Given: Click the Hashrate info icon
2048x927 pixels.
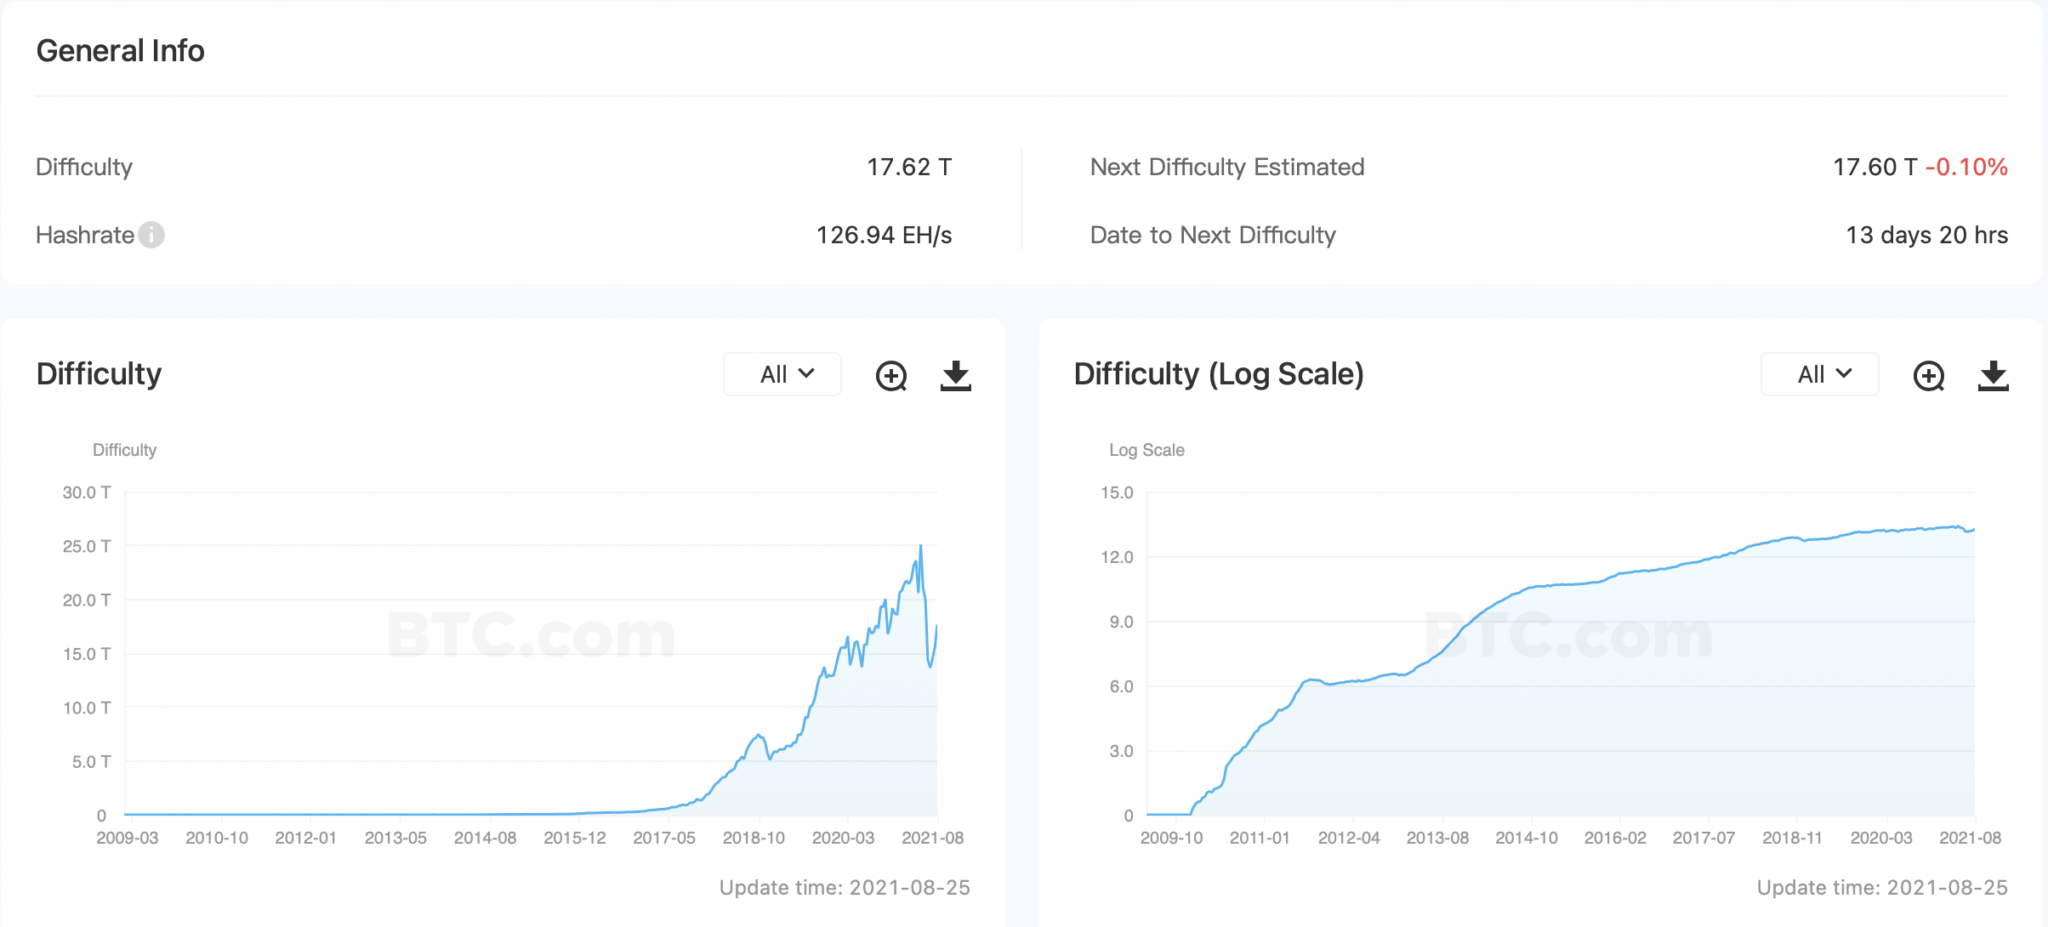Looking at the screenshot, I should [151, 235].
